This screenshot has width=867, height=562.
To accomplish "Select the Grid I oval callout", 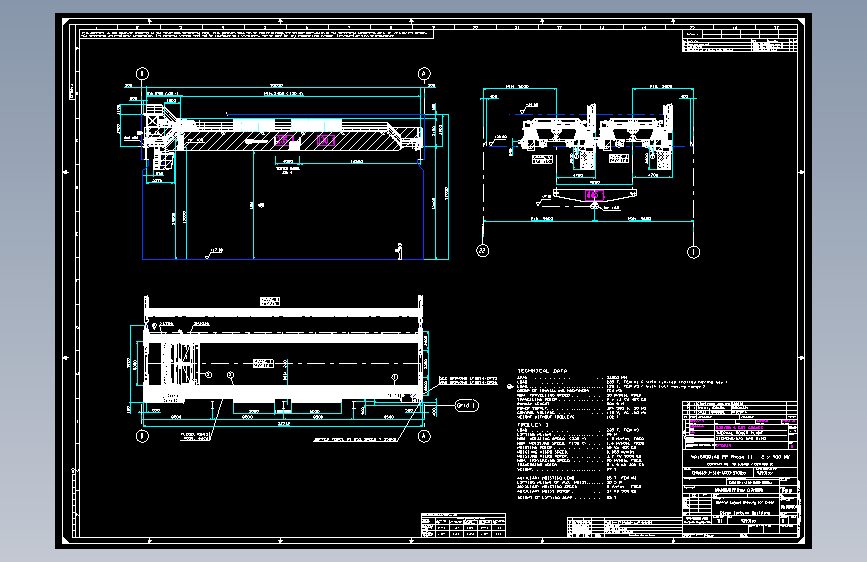I will (467, 405).
